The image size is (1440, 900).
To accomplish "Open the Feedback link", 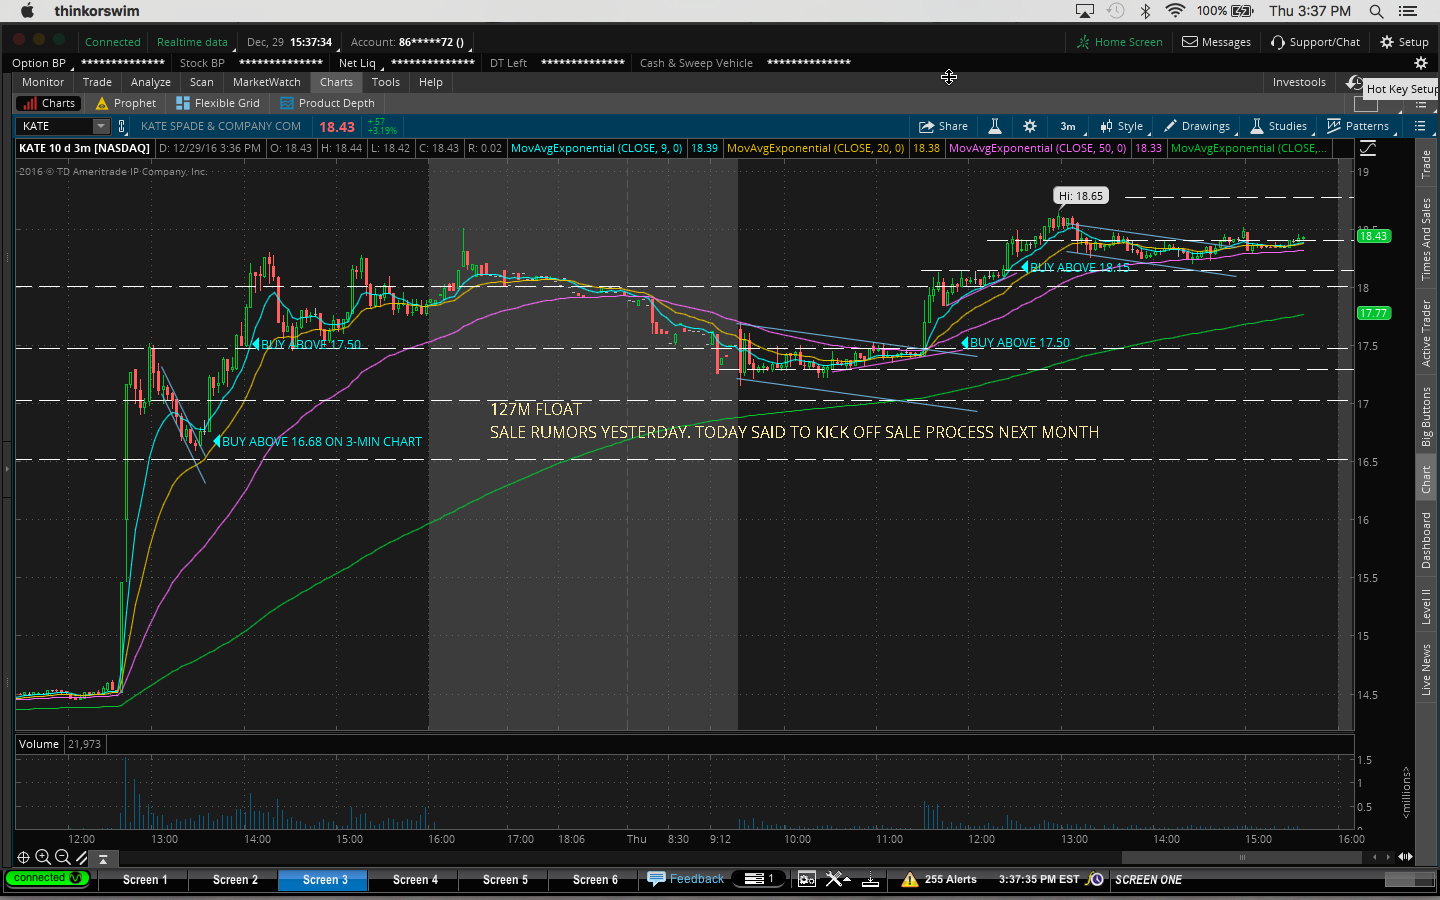I will click(x=686, y=879).
